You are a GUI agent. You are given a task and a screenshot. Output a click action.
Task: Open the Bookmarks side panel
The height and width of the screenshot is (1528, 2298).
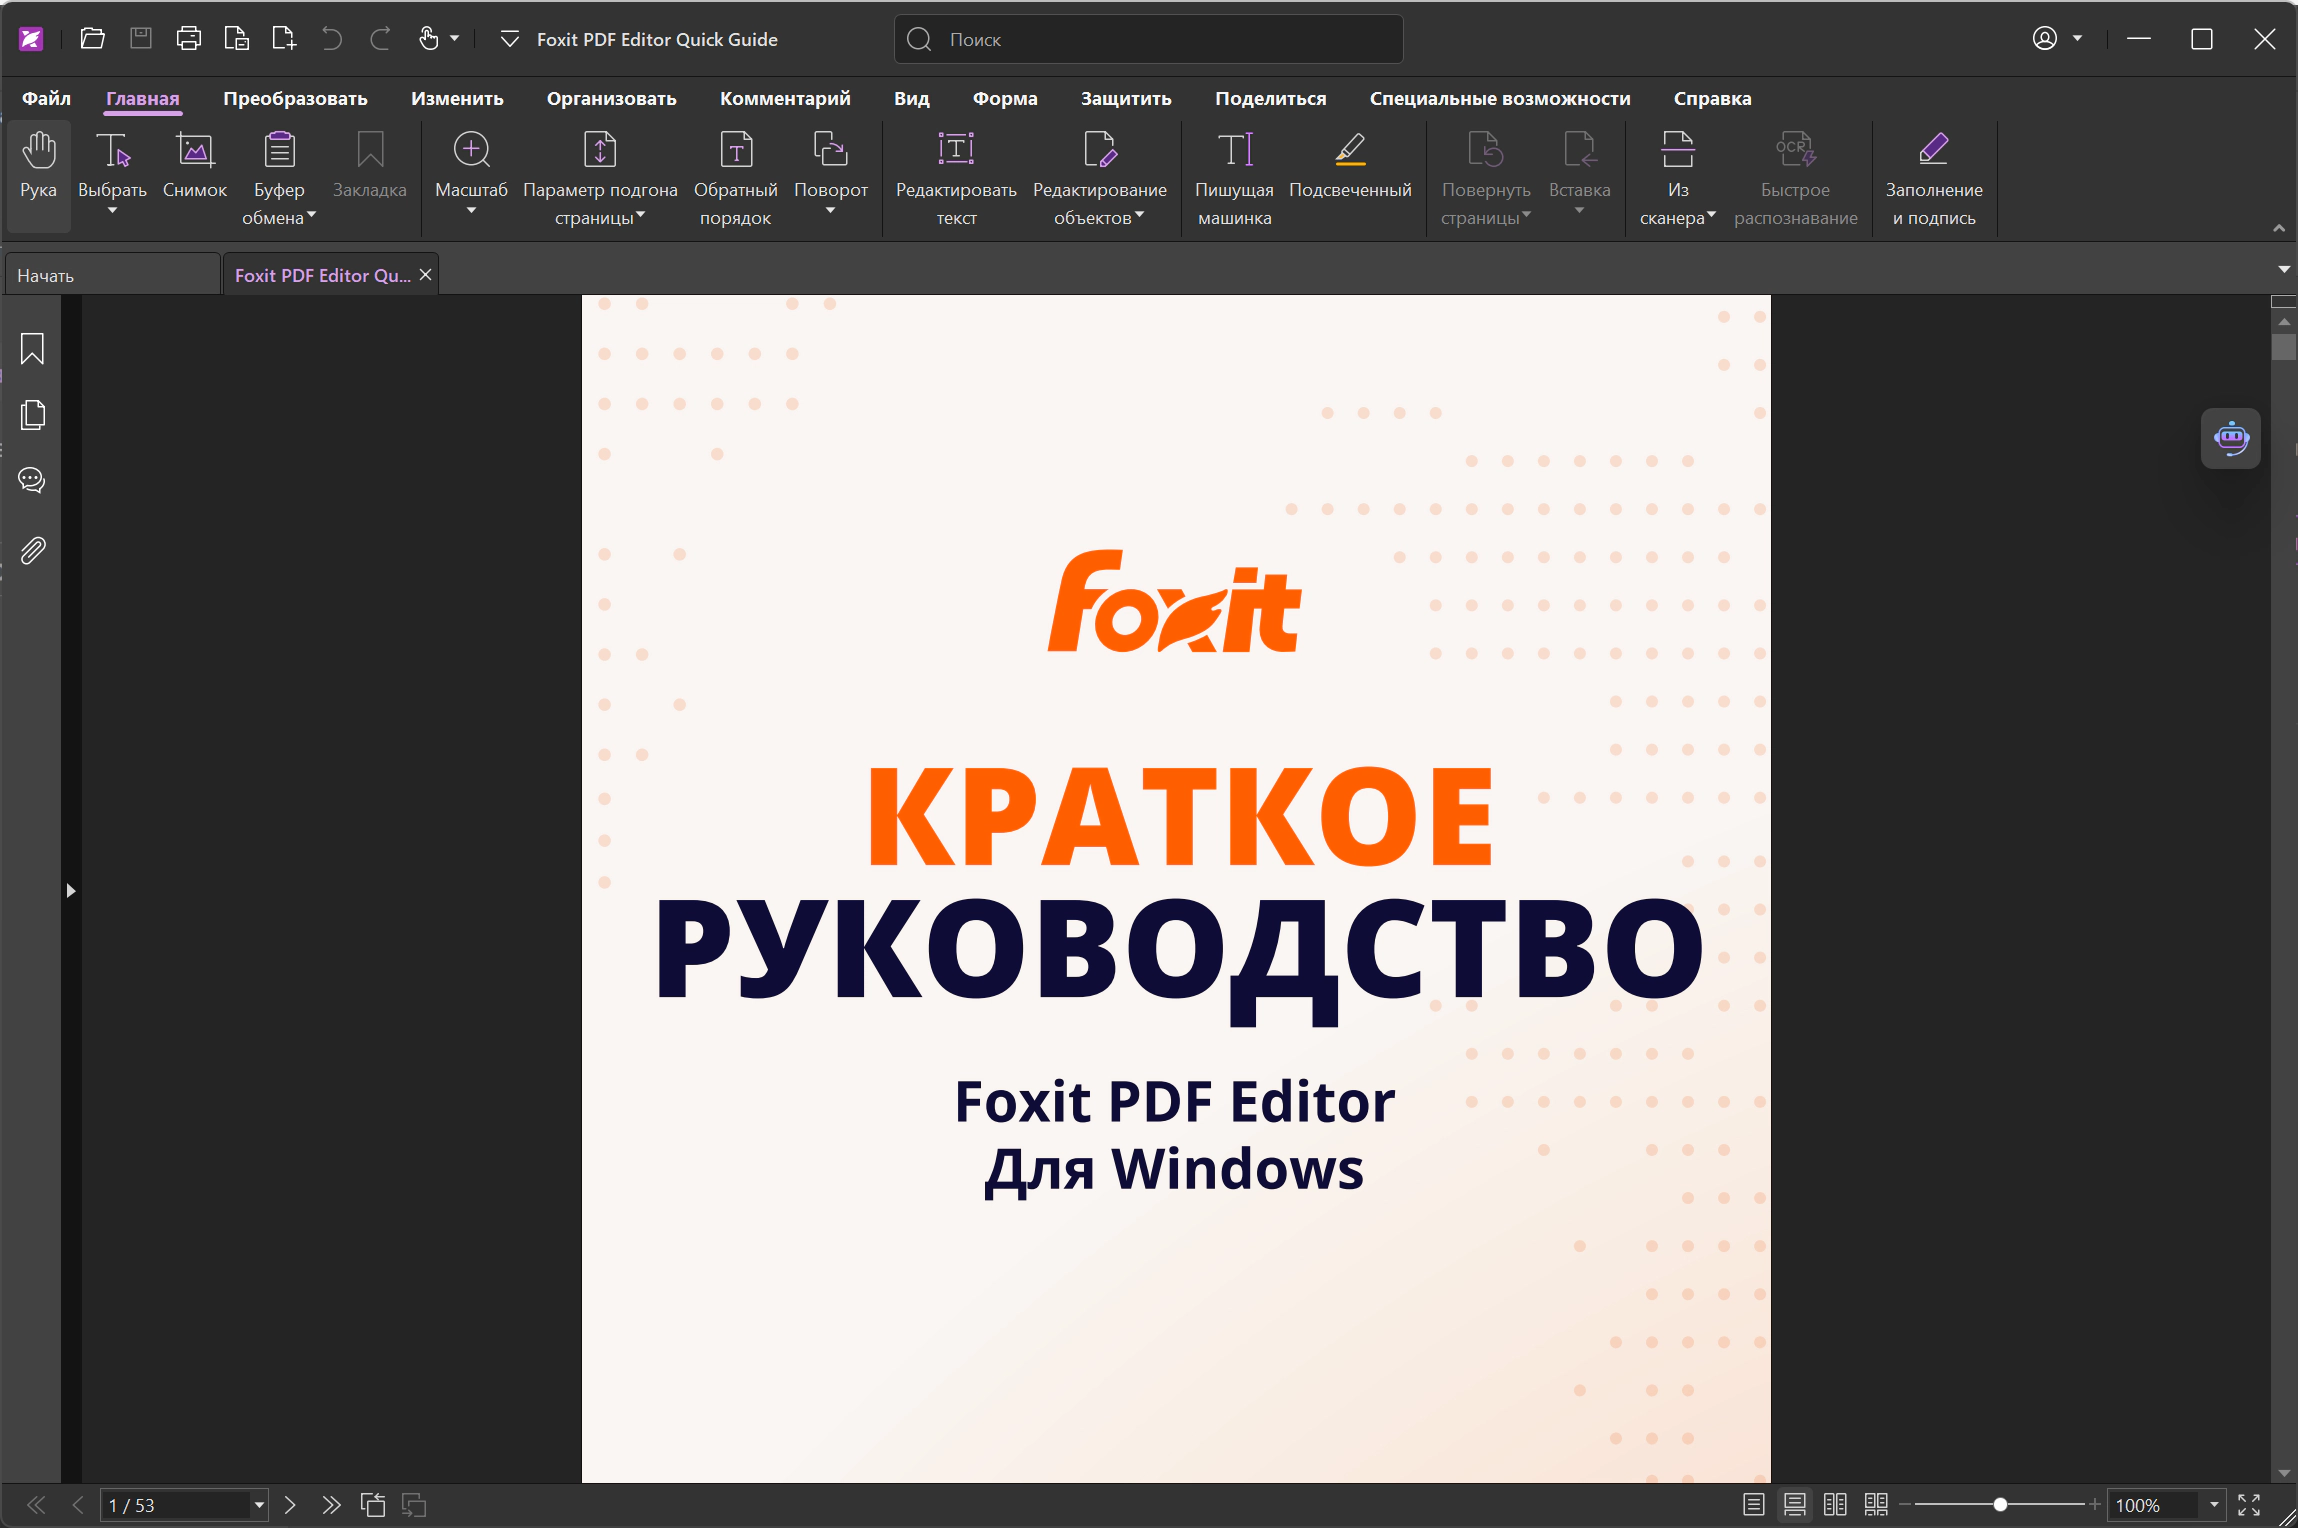[x=32, y=349]
